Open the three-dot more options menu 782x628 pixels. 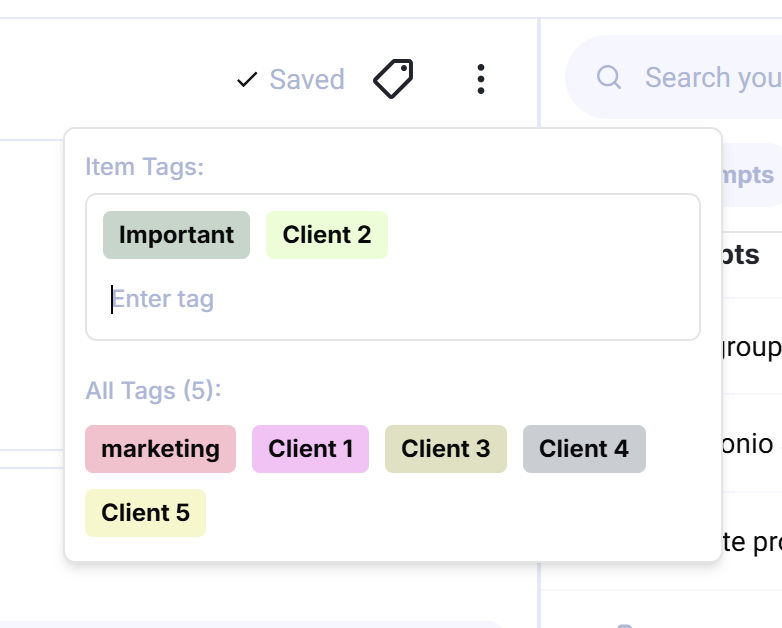(481, 78)
